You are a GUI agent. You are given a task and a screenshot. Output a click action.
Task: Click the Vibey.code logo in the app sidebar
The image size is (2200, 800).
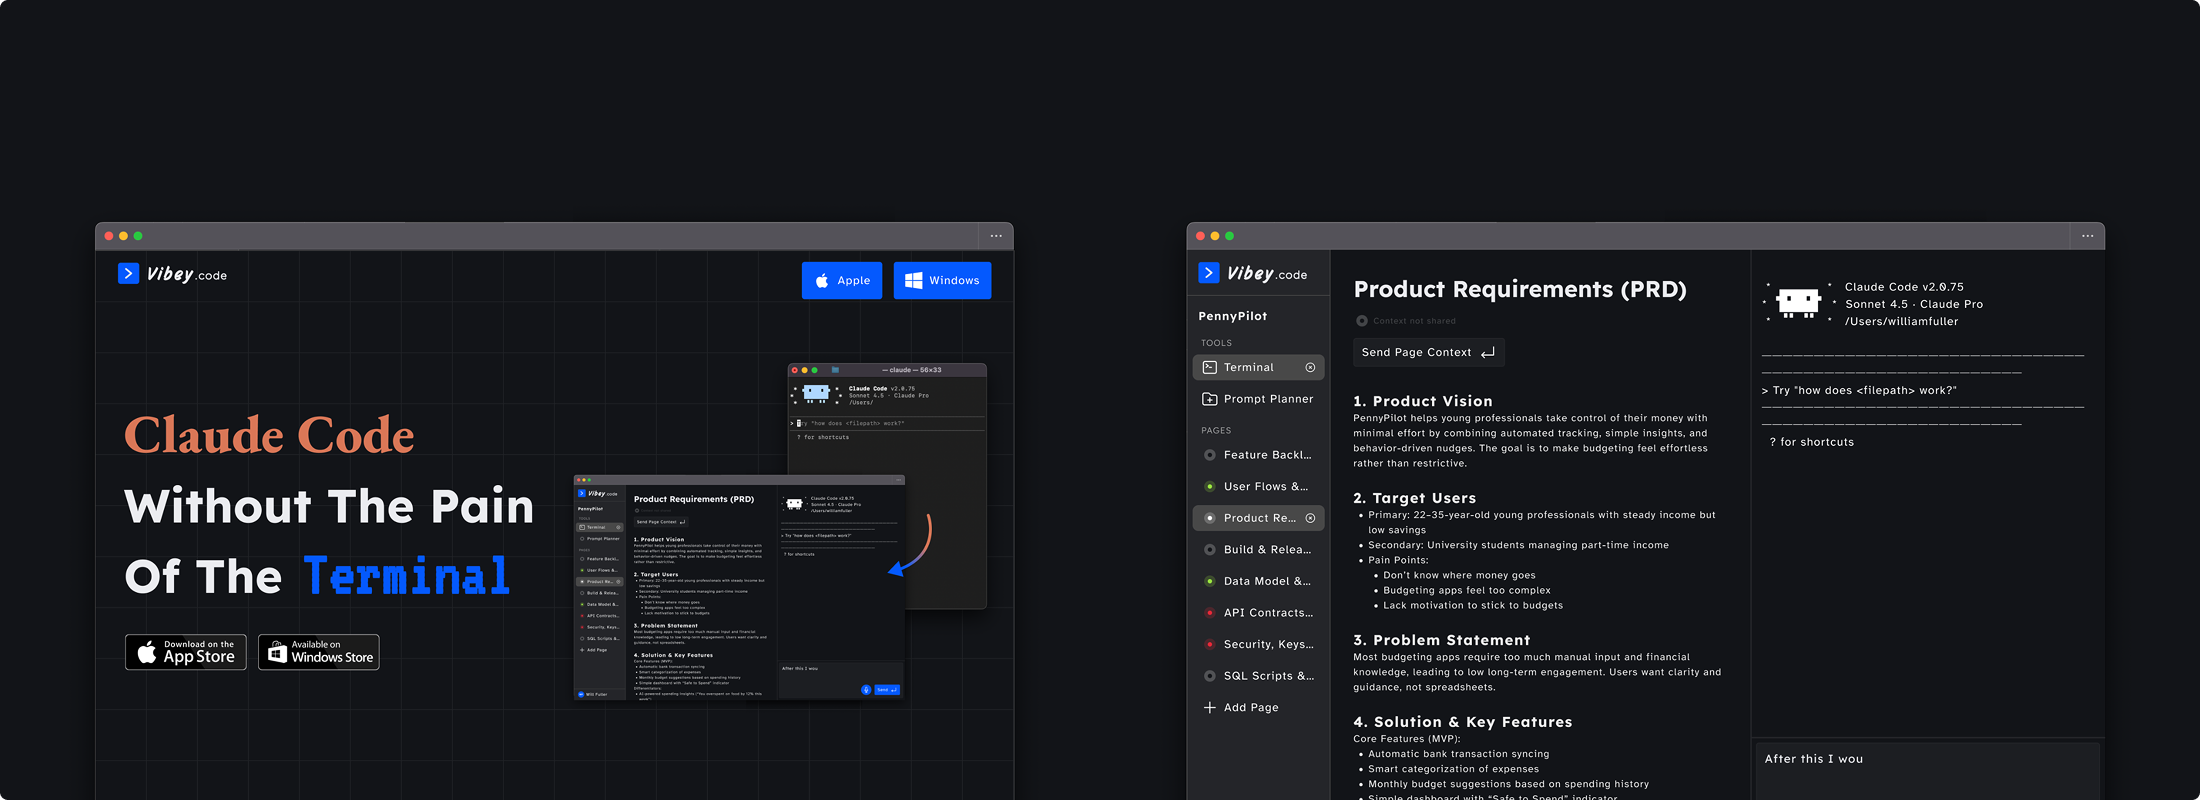[x=1252, y=273]
